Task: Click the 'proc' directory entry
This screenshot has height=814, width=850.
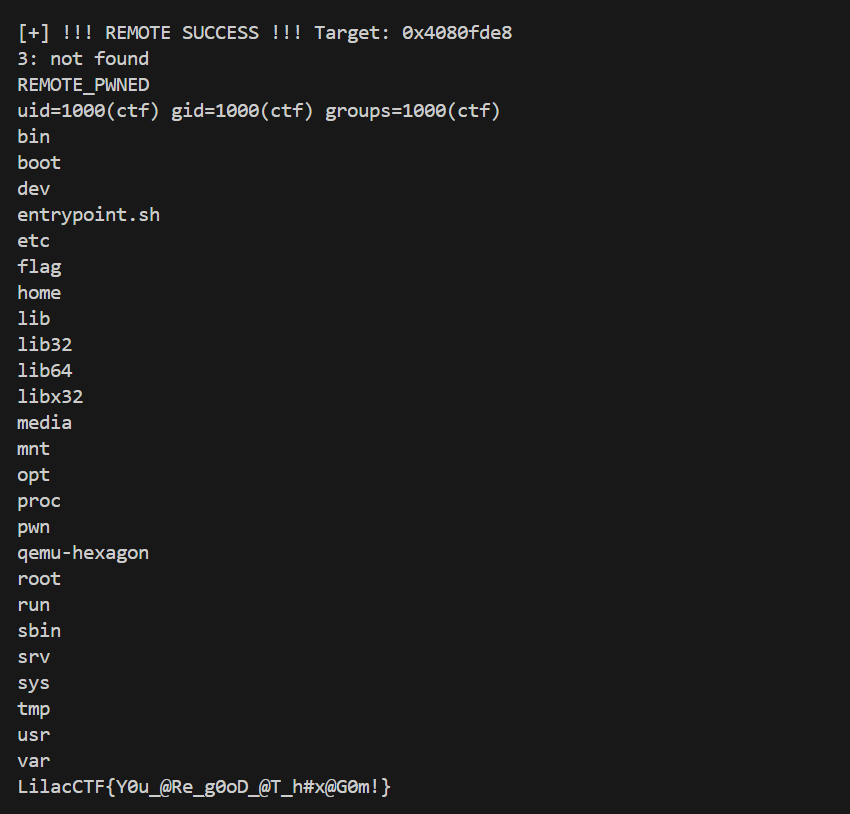Action: point(39,501)
